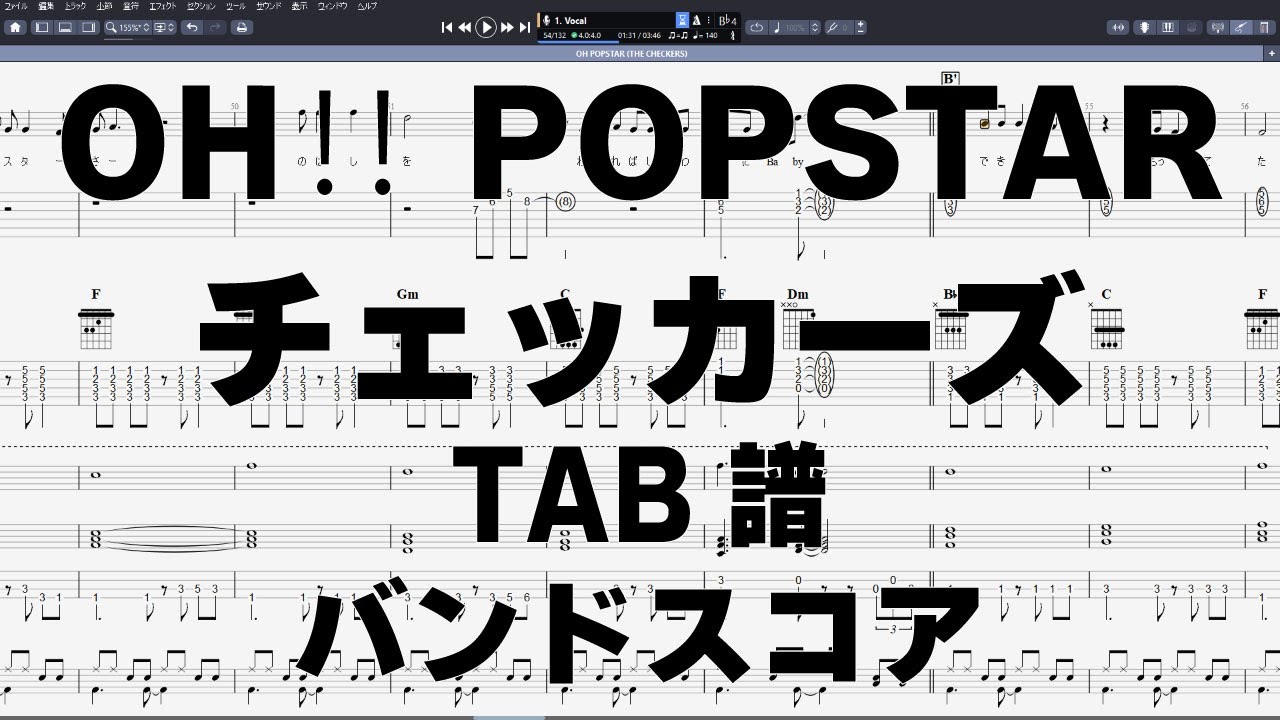Screen dimensions: 1280x720
Task: Jump to the first bar
Action: [447, 27]
